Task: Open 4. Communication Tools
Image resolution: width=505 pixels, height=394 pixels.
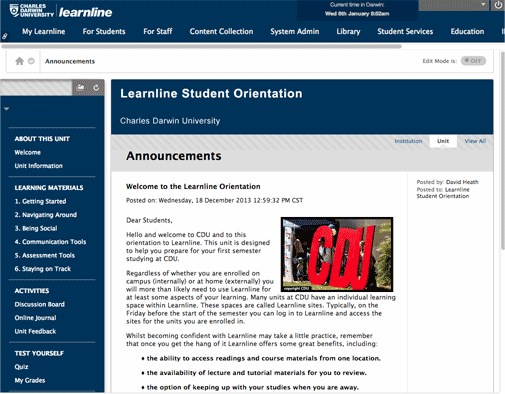Action: 50,242
